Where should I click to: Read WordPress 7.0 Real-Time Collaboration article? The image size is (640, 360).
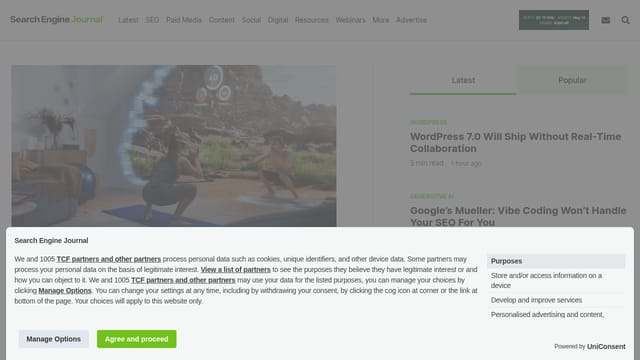coord(516,142)
